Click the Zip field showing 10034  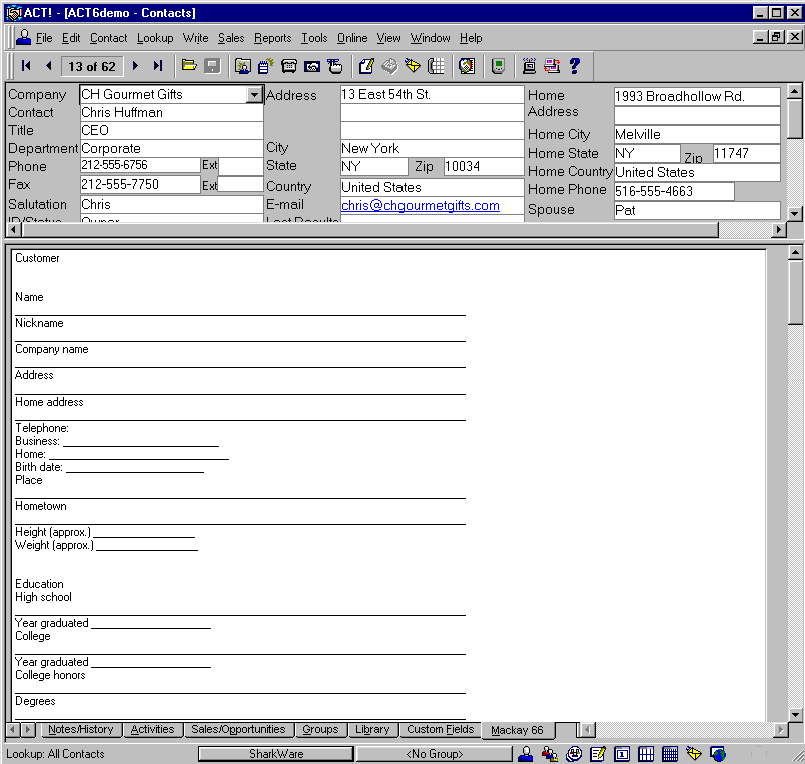pos(484,166)
